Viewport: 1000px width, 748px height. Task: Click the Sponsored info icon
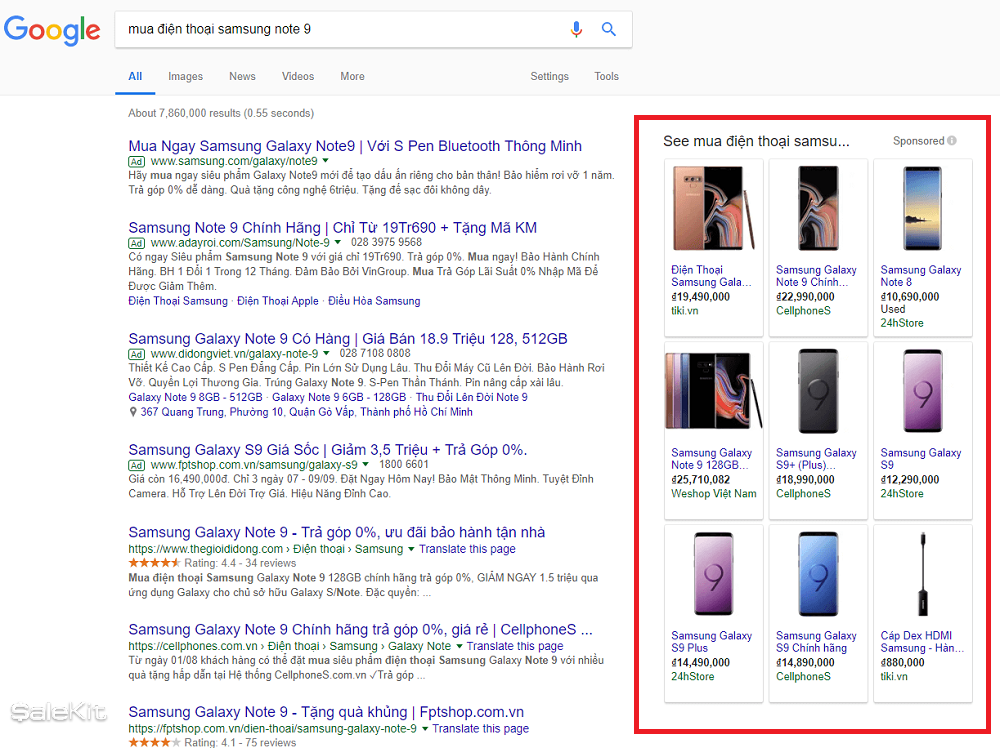click(952, 141)
